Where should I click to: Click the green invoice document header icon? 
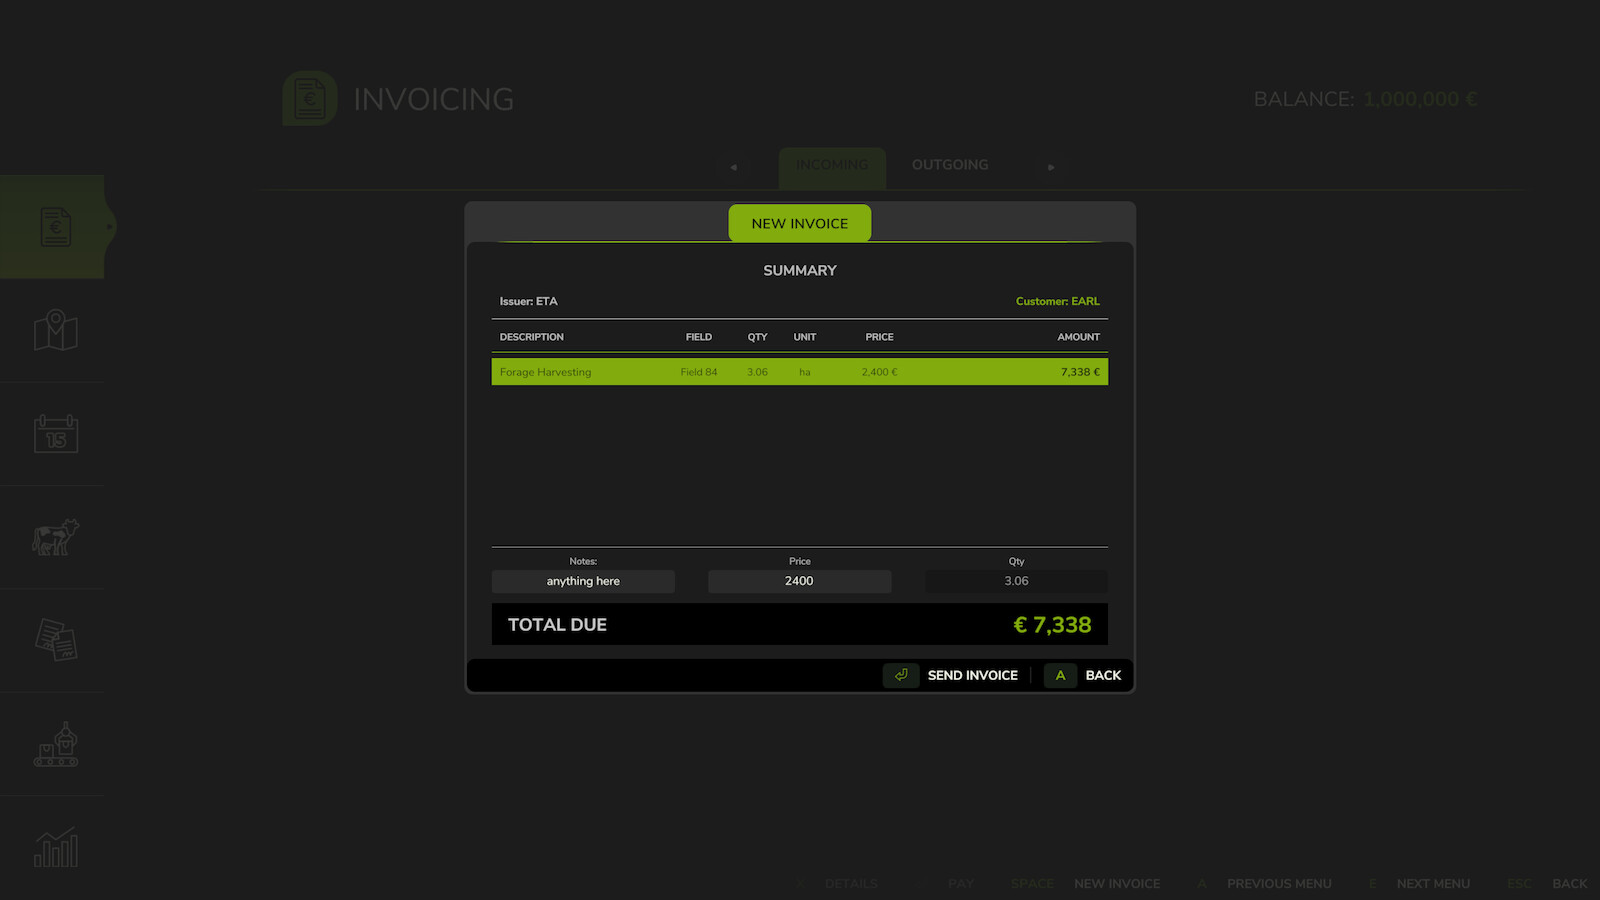tap(308, 98)
